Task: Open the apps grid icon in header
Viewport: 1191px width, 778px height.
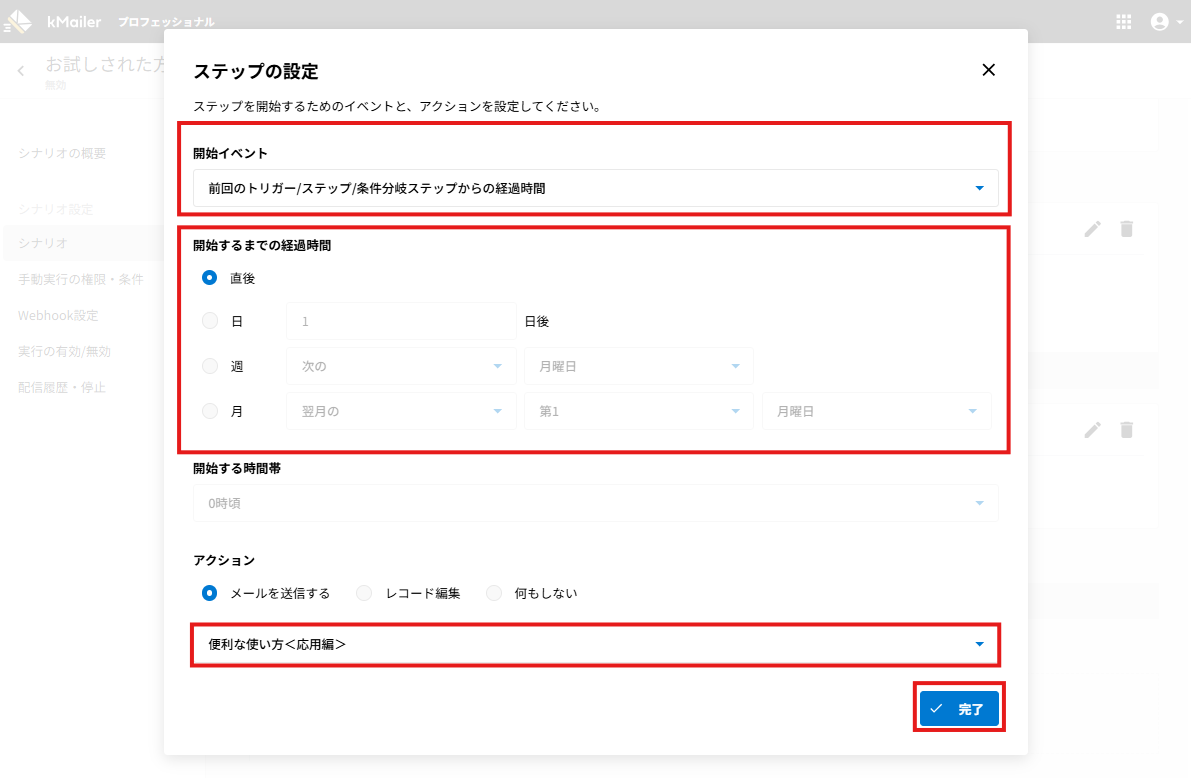Action: pos(1123,21)
